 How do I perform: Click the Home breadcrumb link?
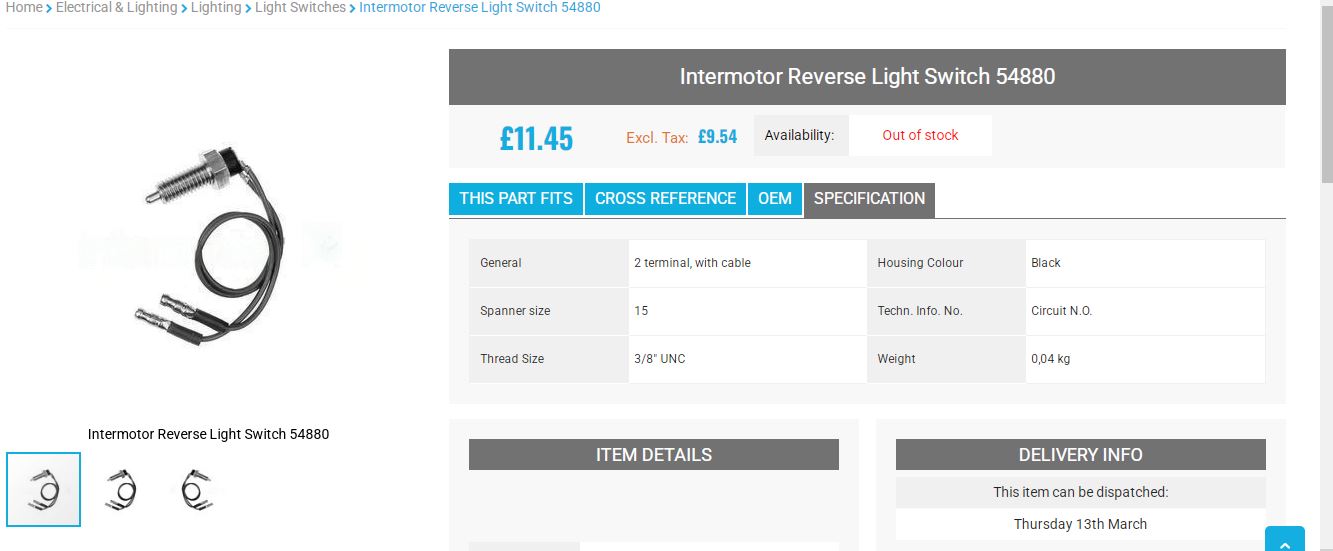click(x=24, y=7)
